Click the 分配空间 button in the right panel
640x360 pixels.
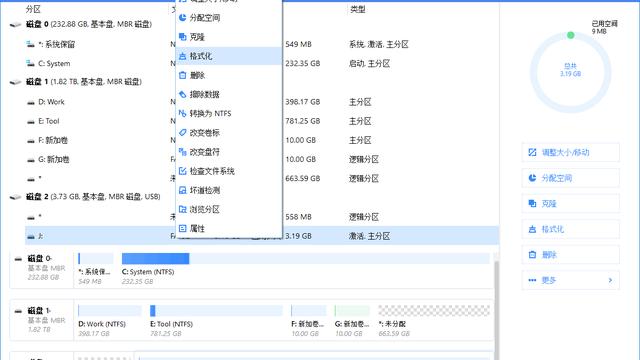coord(570,178)
